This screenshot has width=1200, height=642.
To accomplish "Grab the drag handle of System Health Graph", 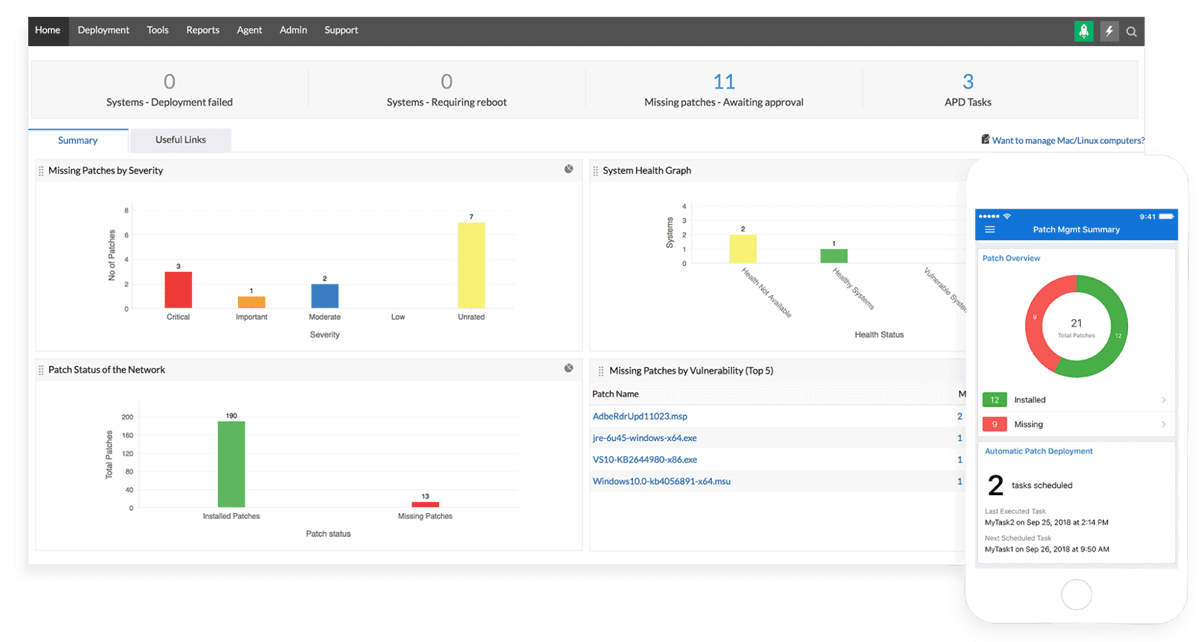I will 596,171.
